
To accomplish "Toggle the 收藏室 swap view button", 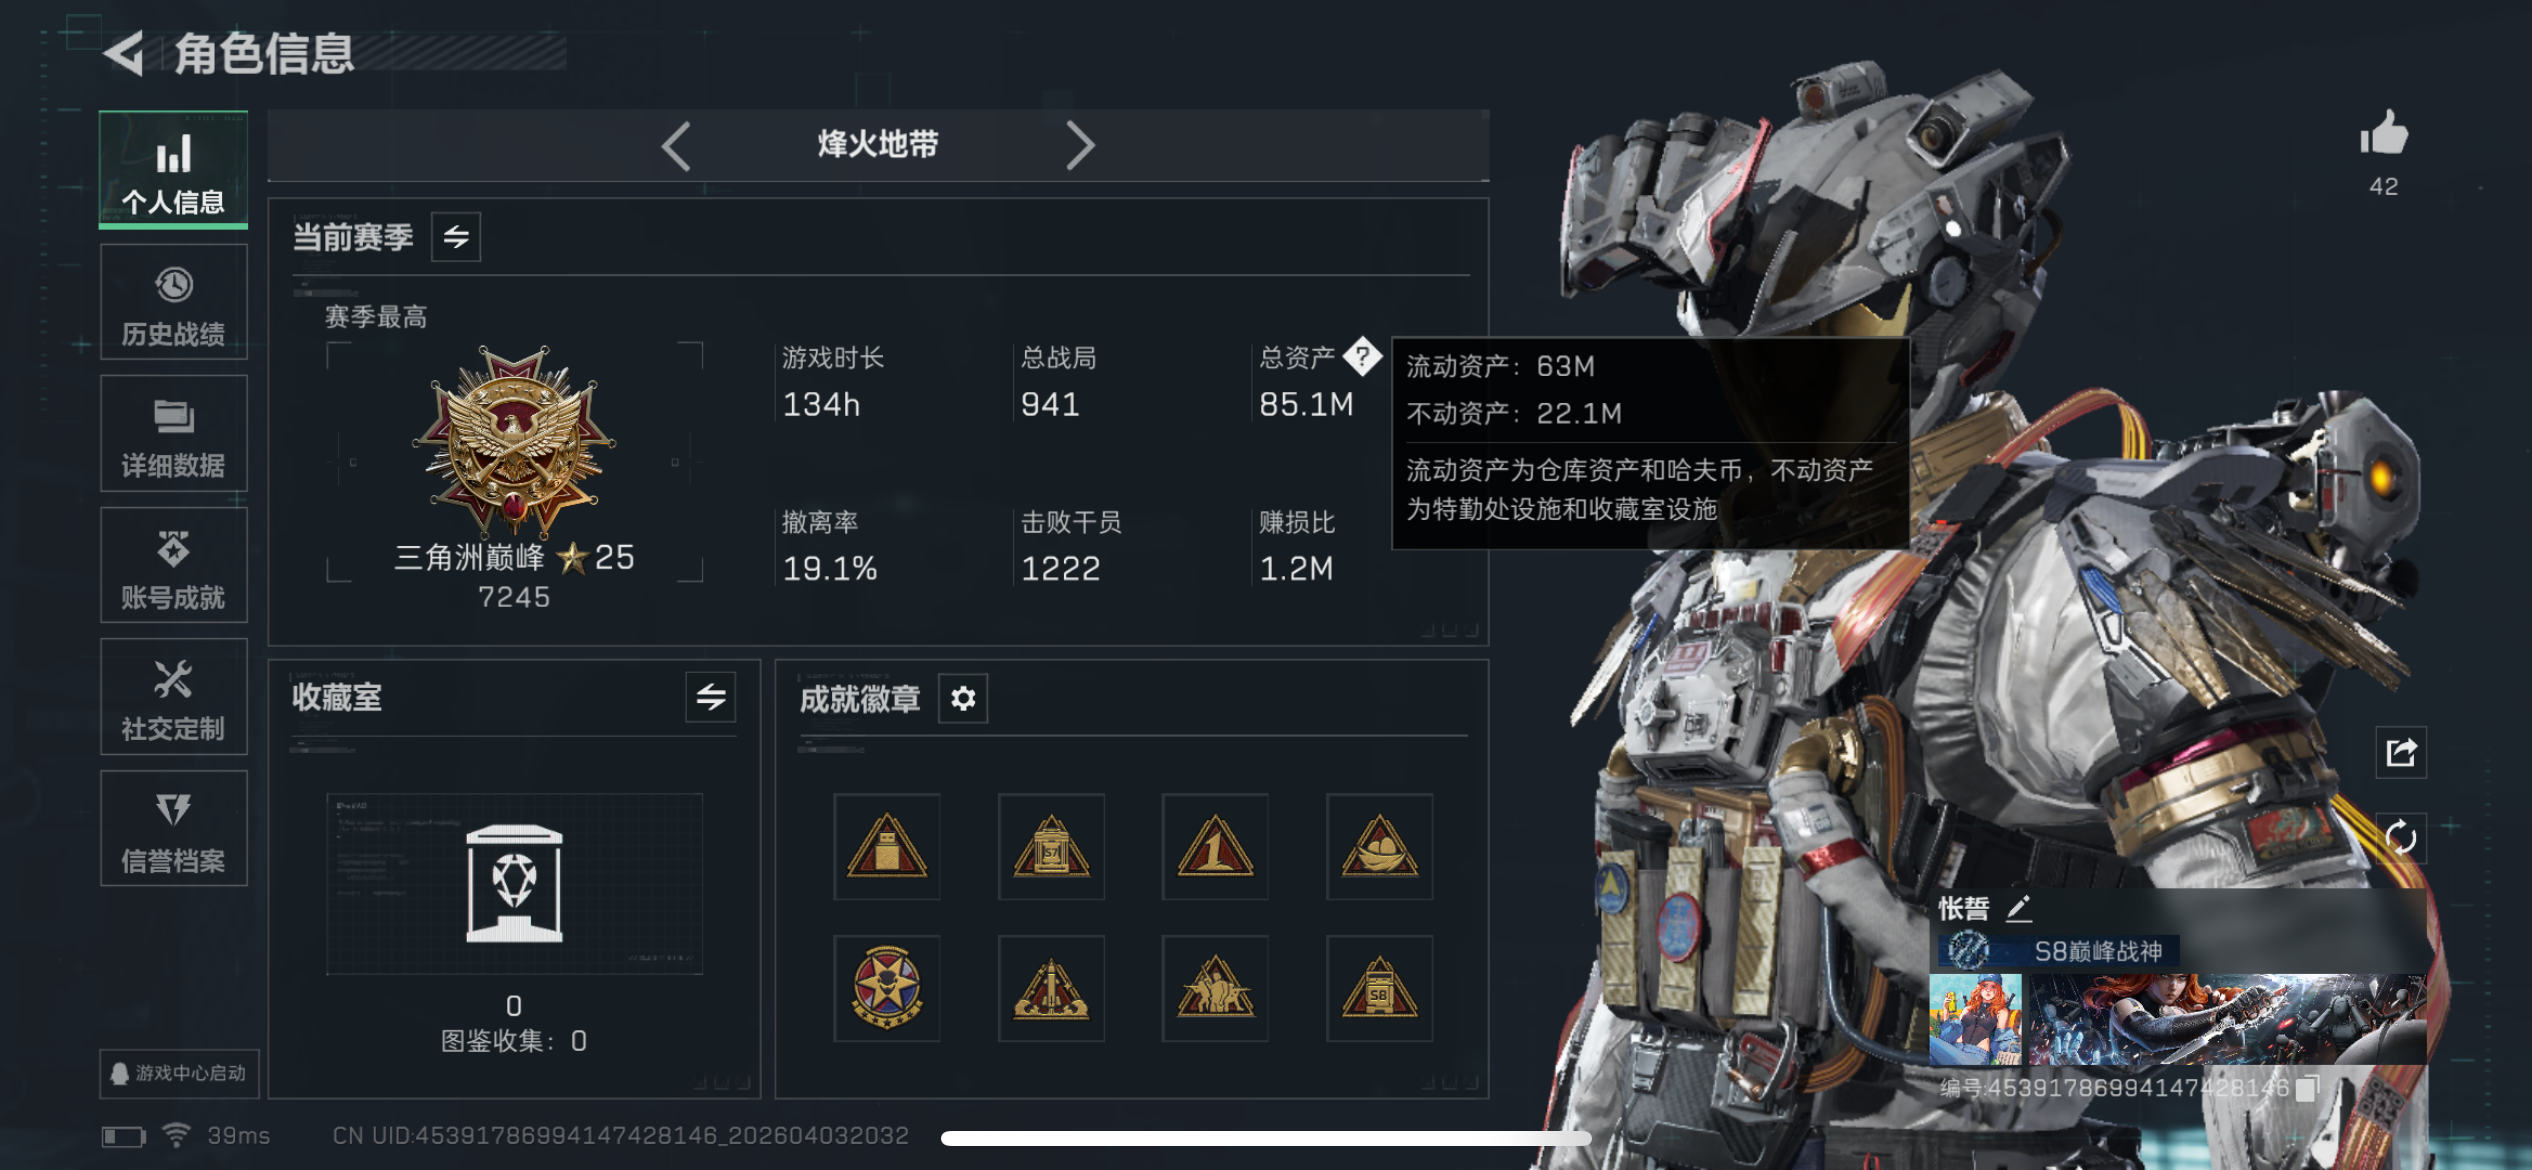I will pyautogui.click(x=711, y=697).
